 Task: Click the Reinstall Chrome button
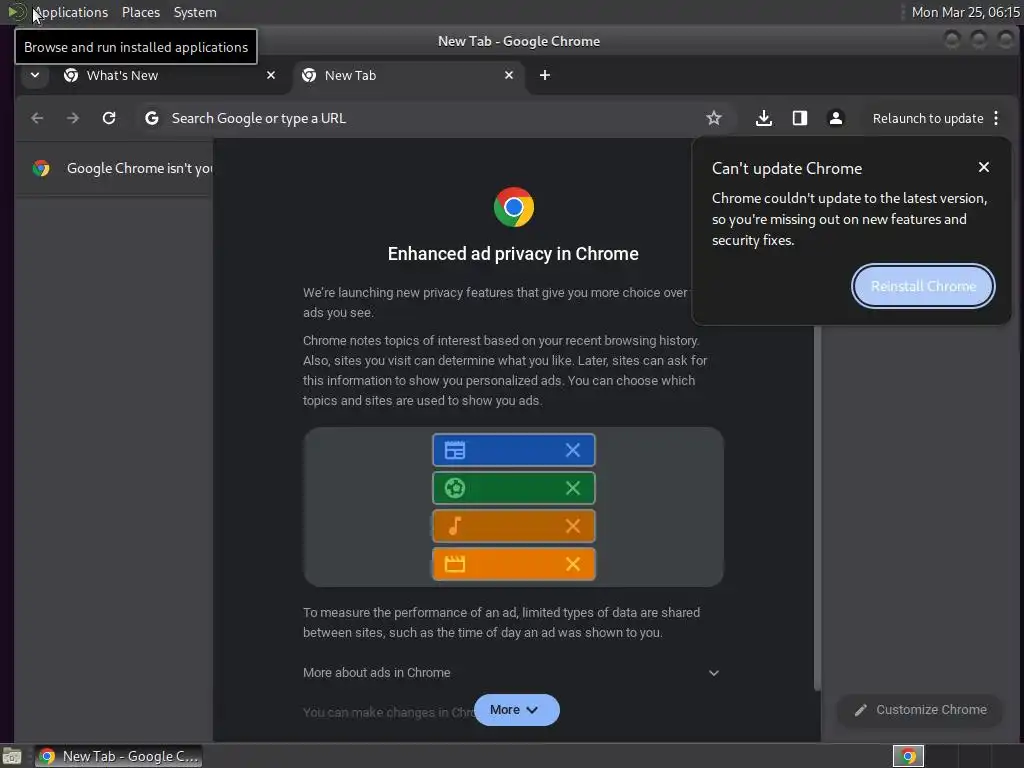pos(923,286)
